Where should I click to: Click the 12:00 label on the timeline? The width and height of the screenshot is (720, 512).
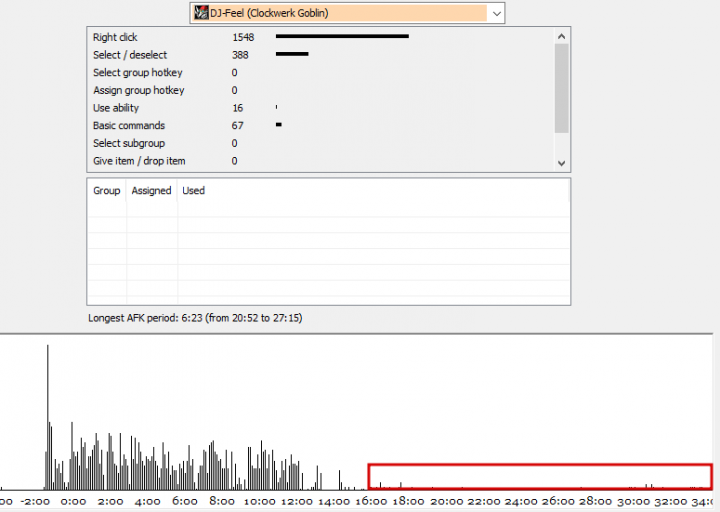pyautogui.click(x=297, y=501)
